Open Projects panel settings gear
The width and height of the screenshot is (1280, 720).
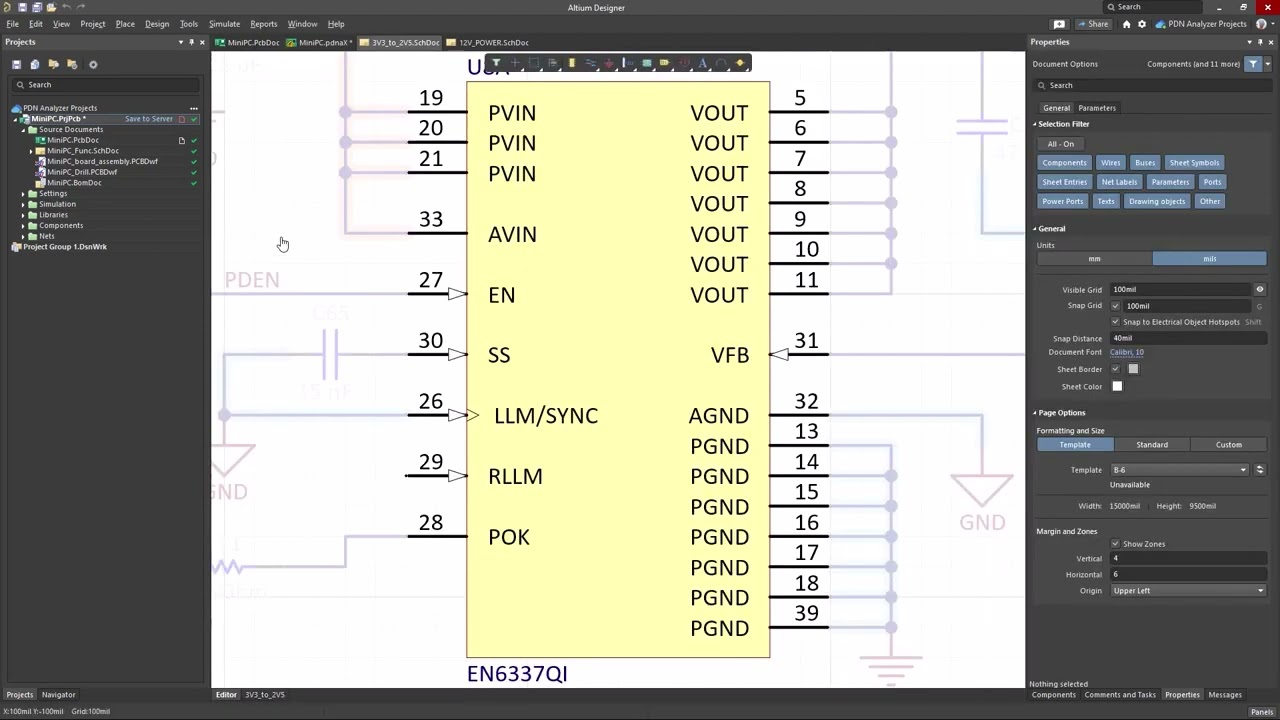(93, 64)
